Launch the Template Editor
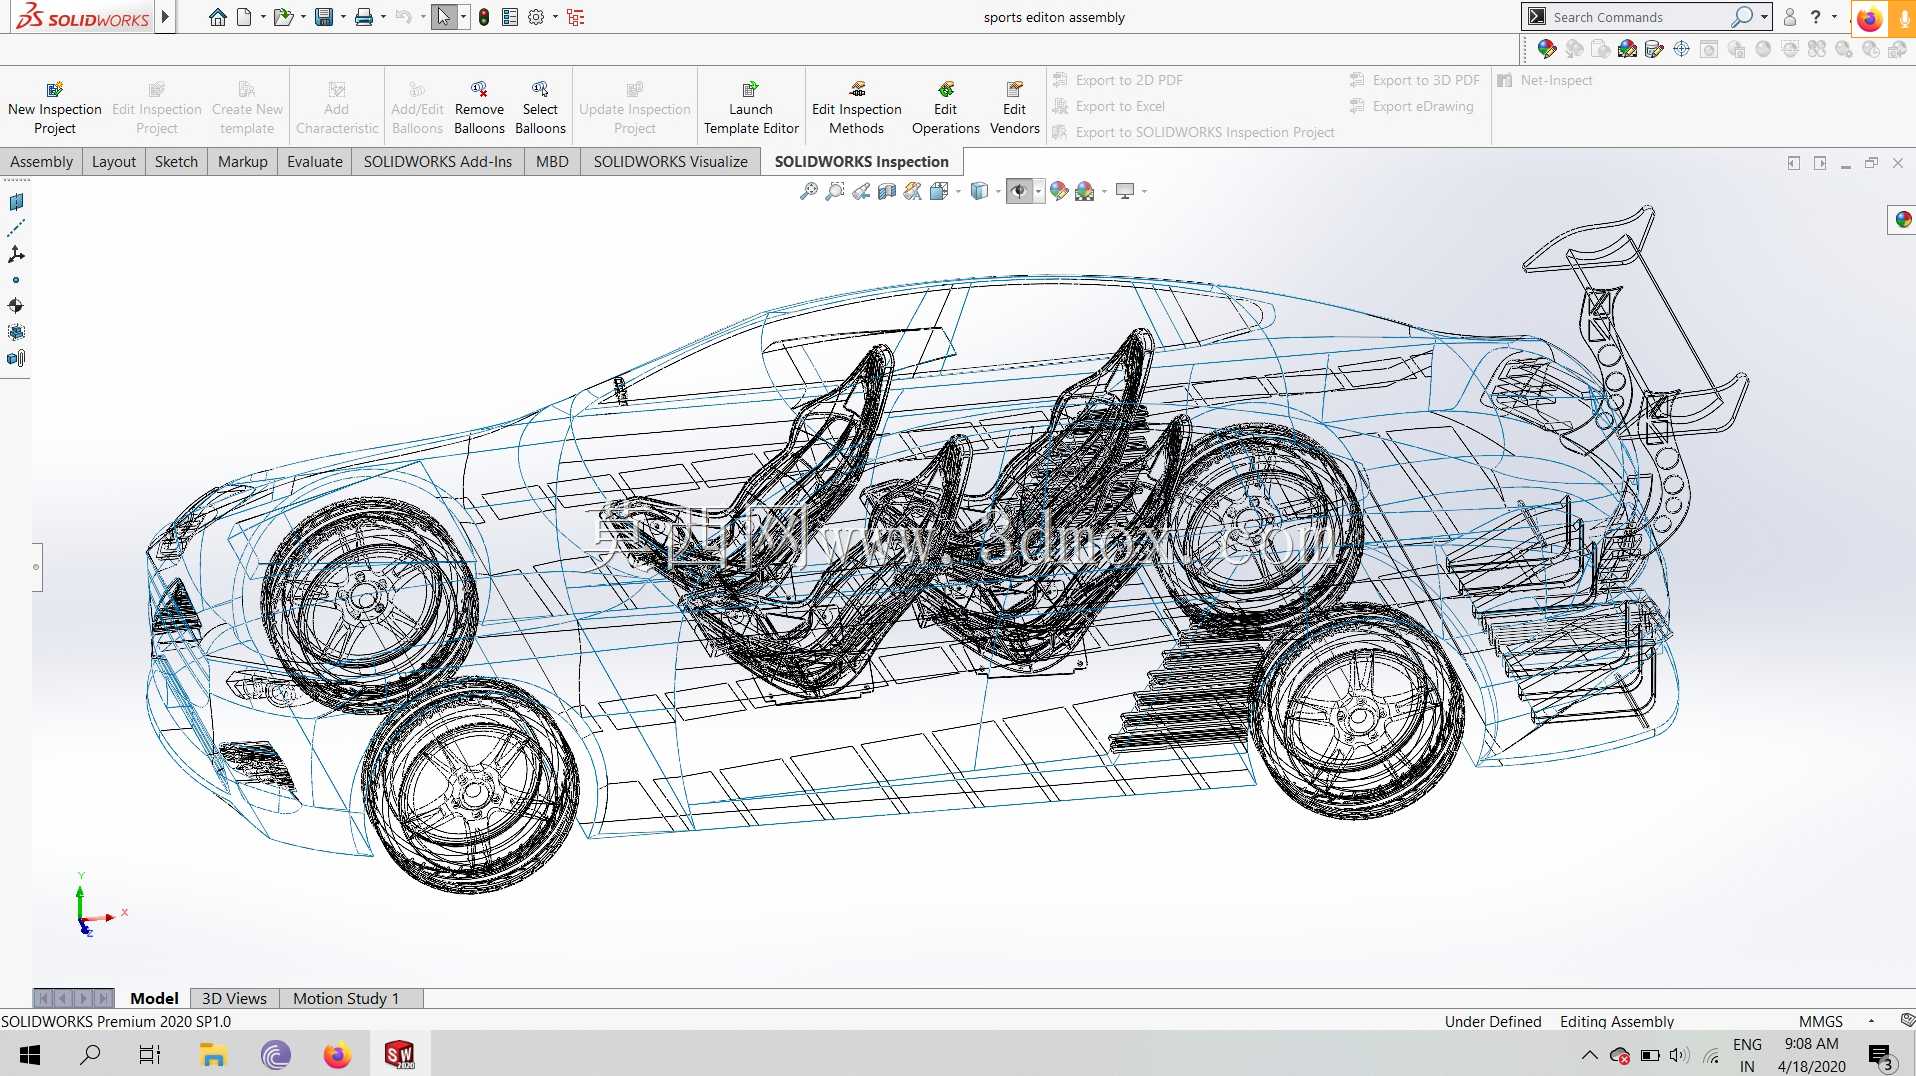This screenshot has height=1076, width=1916. (751, 107)
